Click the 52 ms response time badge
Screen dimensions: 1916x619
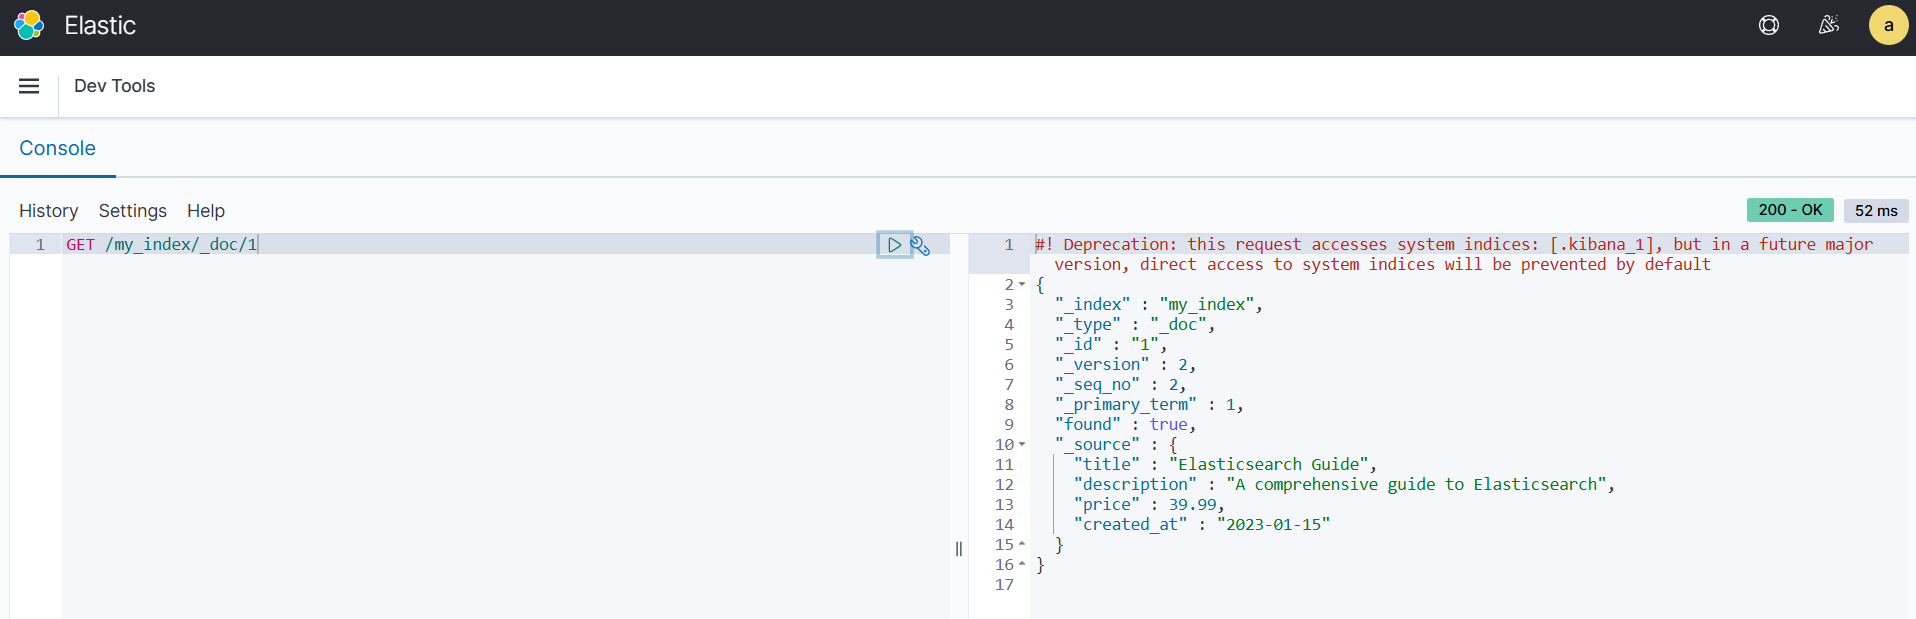point(1876,210)
